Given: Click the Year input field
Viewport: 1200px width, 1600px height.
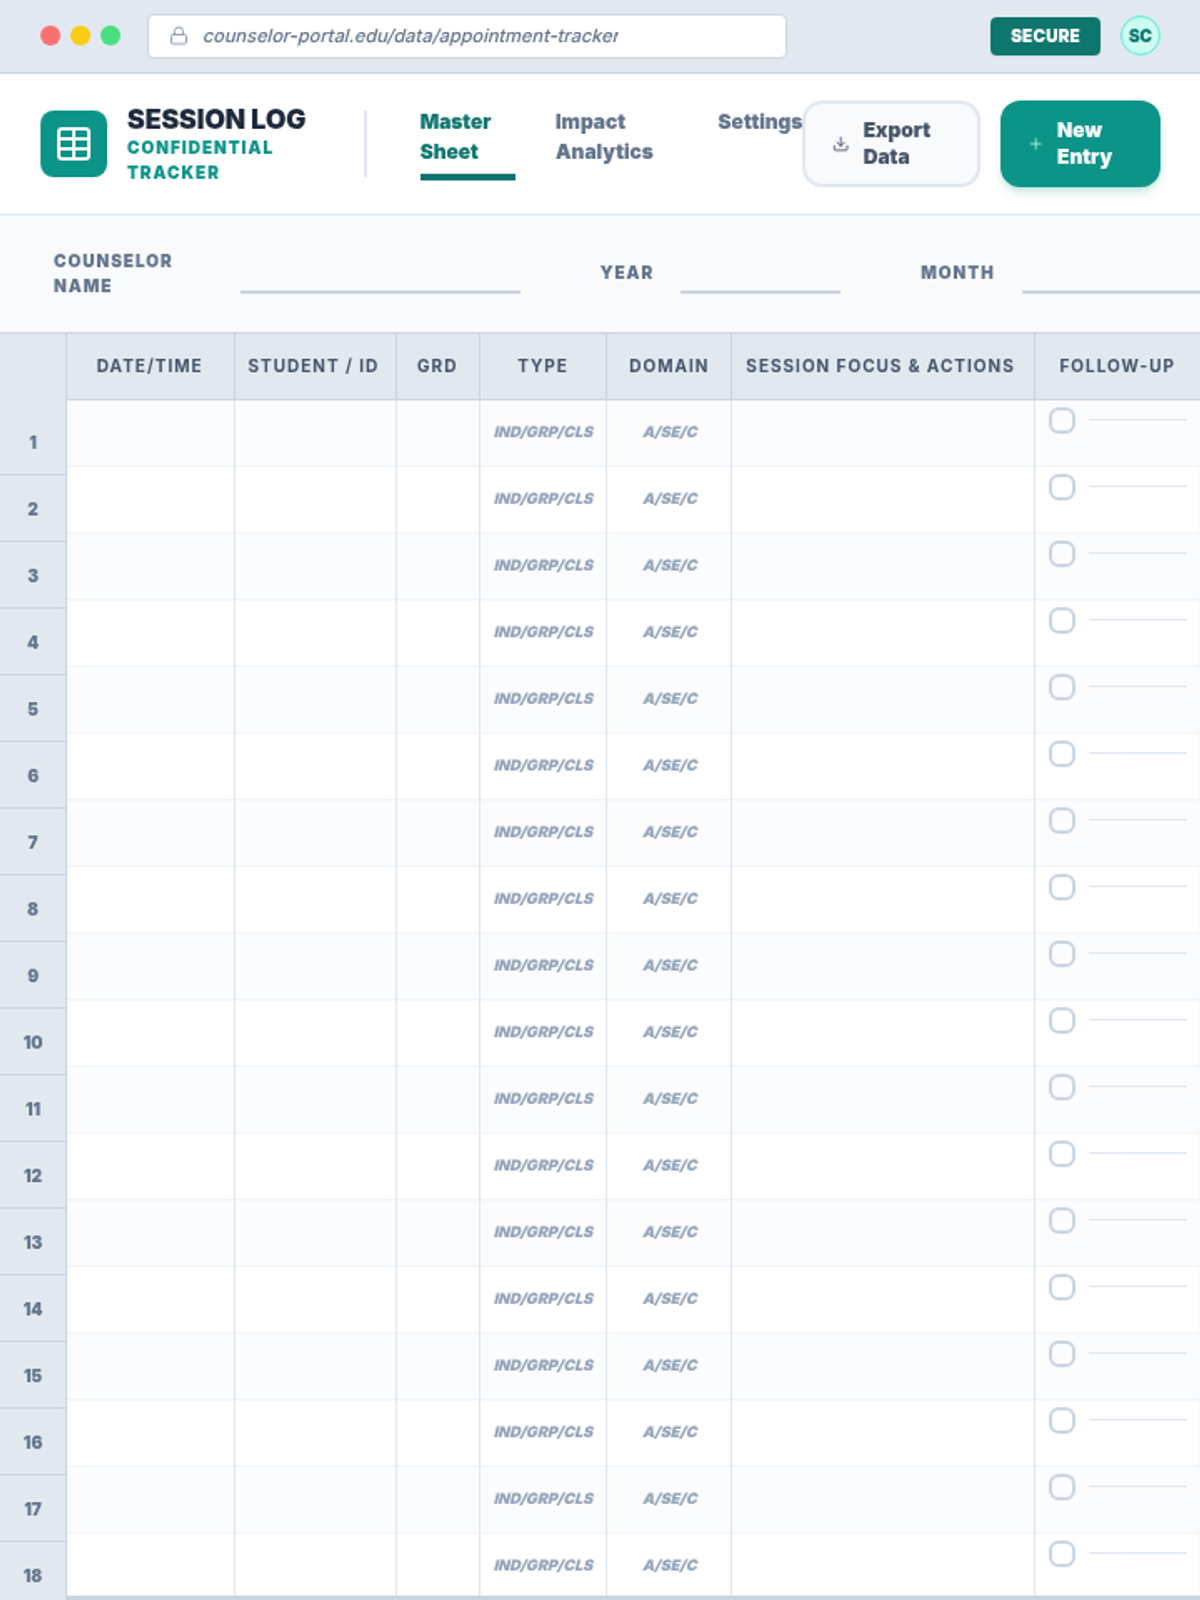Looking at the screenshot, I should (760, 274).
